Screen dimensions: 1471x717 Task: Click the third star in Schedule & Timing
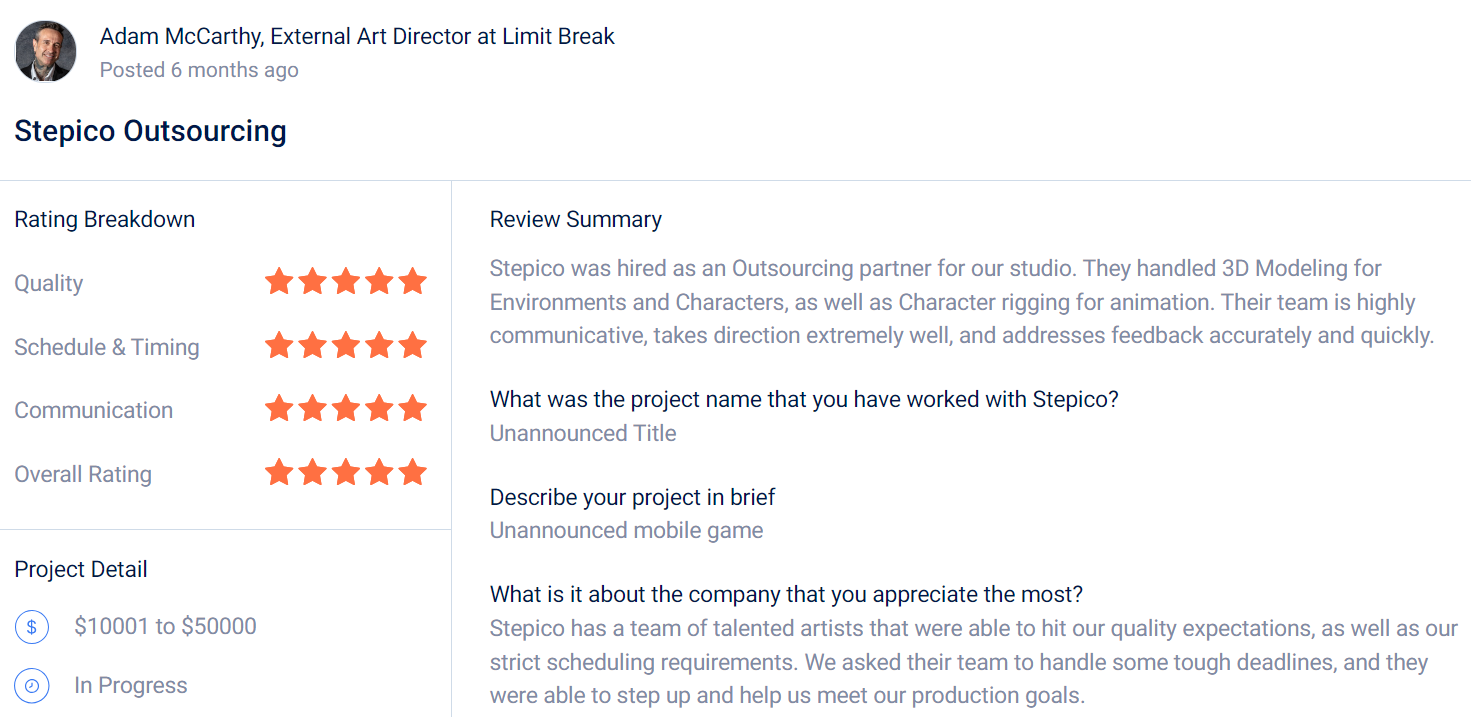point(346,346)
